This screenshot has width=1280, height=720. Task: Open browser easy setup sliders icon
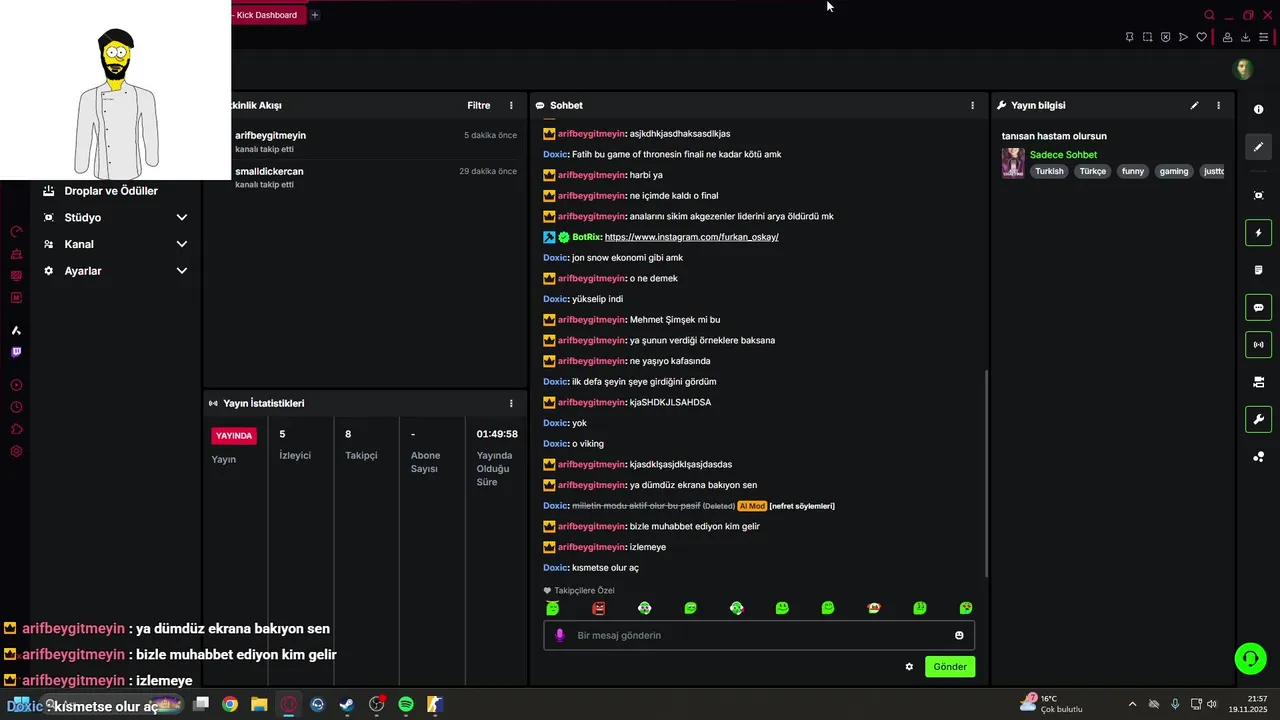1264,37
